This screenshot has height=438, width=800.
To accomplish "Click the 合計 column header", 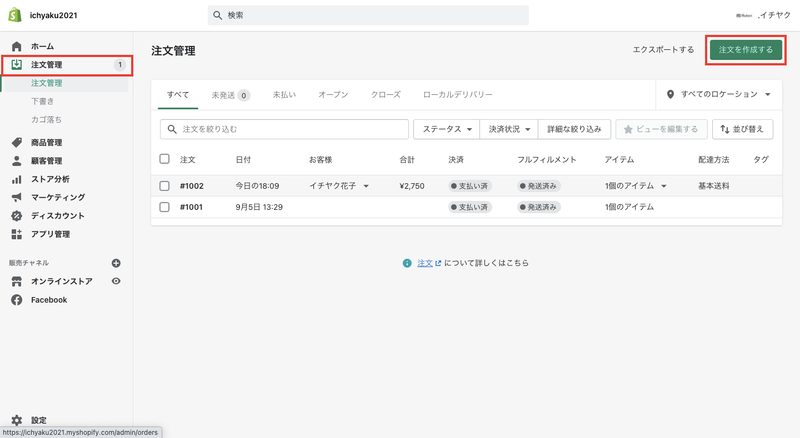I will coord(407,159).
